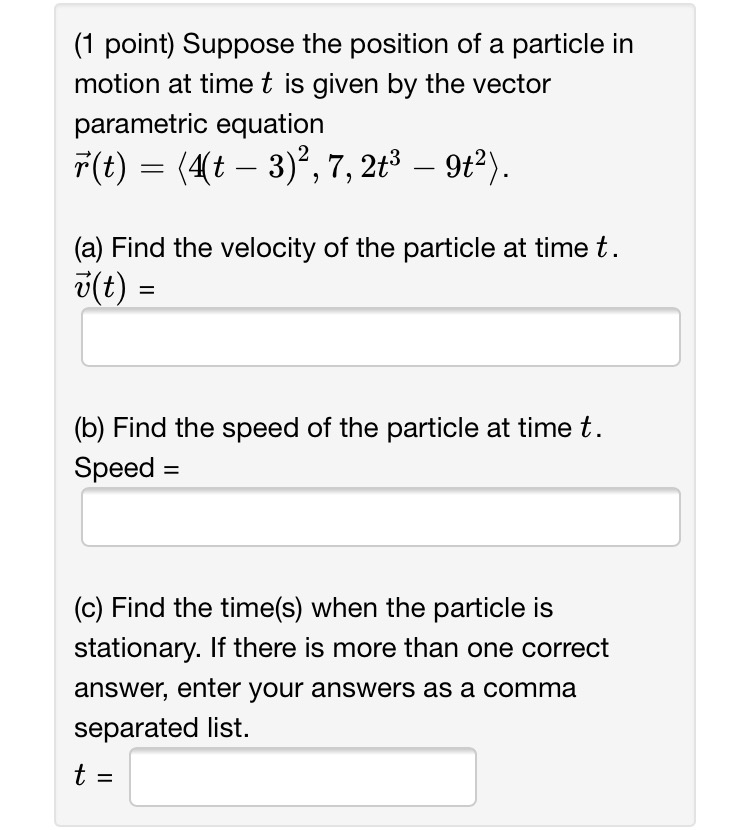Click the "separated list." text
Image resolution: width=750 pixels, height=830 pixels.
pos(162,728)
